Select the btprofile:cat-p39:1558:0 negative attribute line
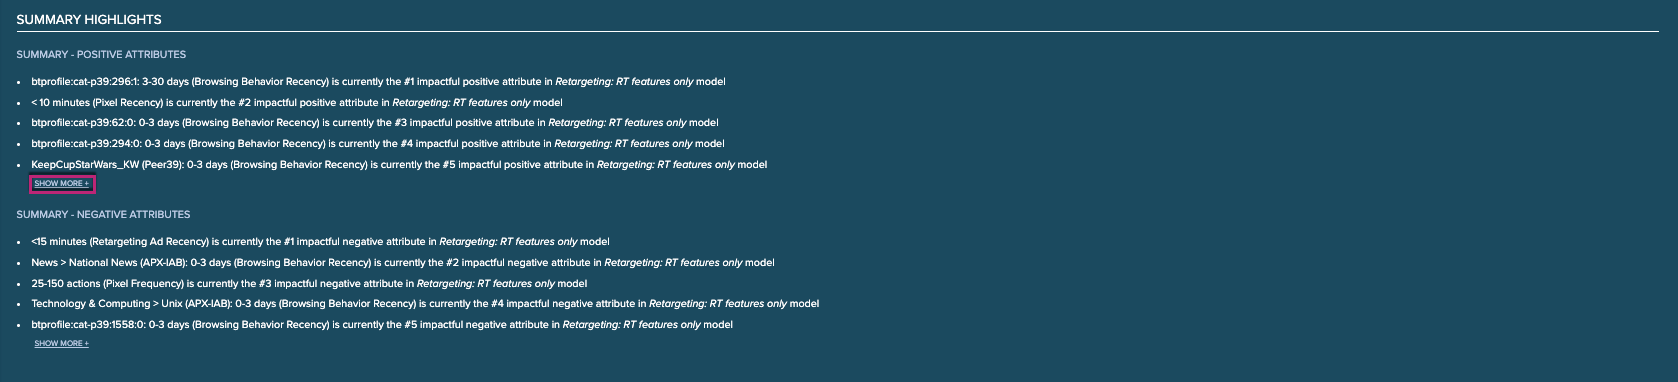This screenshot has width=1678, height=382. [382, 325]
